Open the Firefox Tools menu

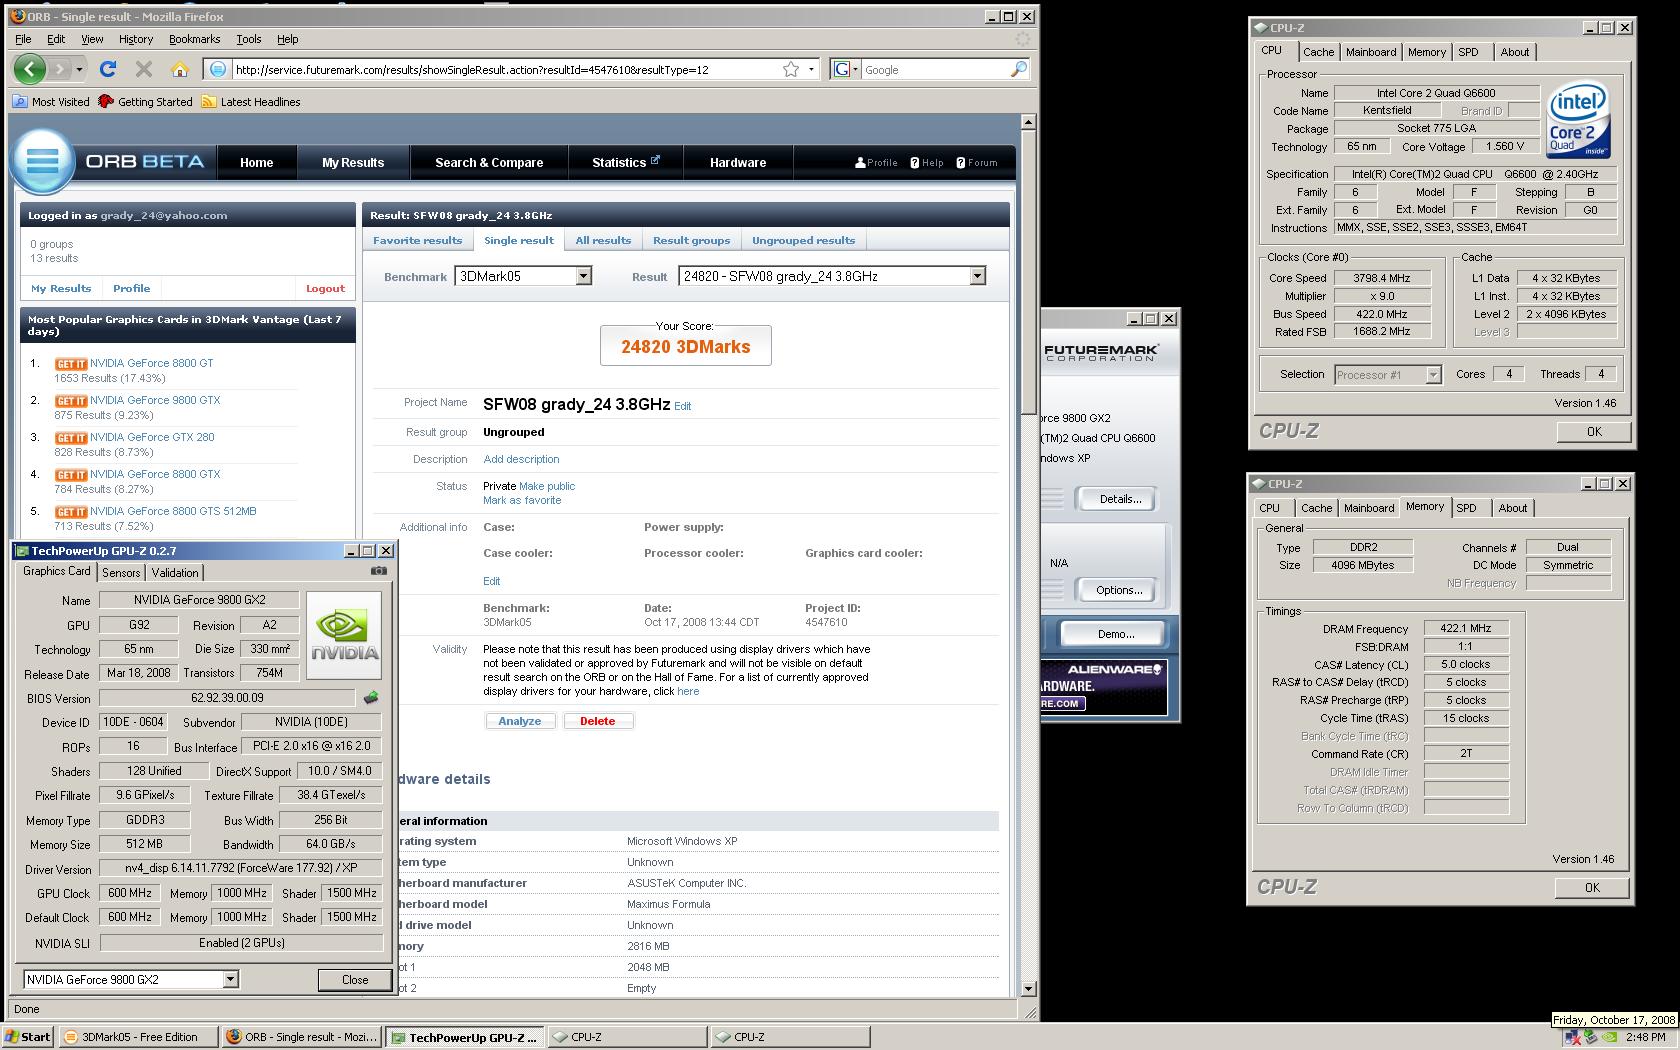(x=248, y=39)
